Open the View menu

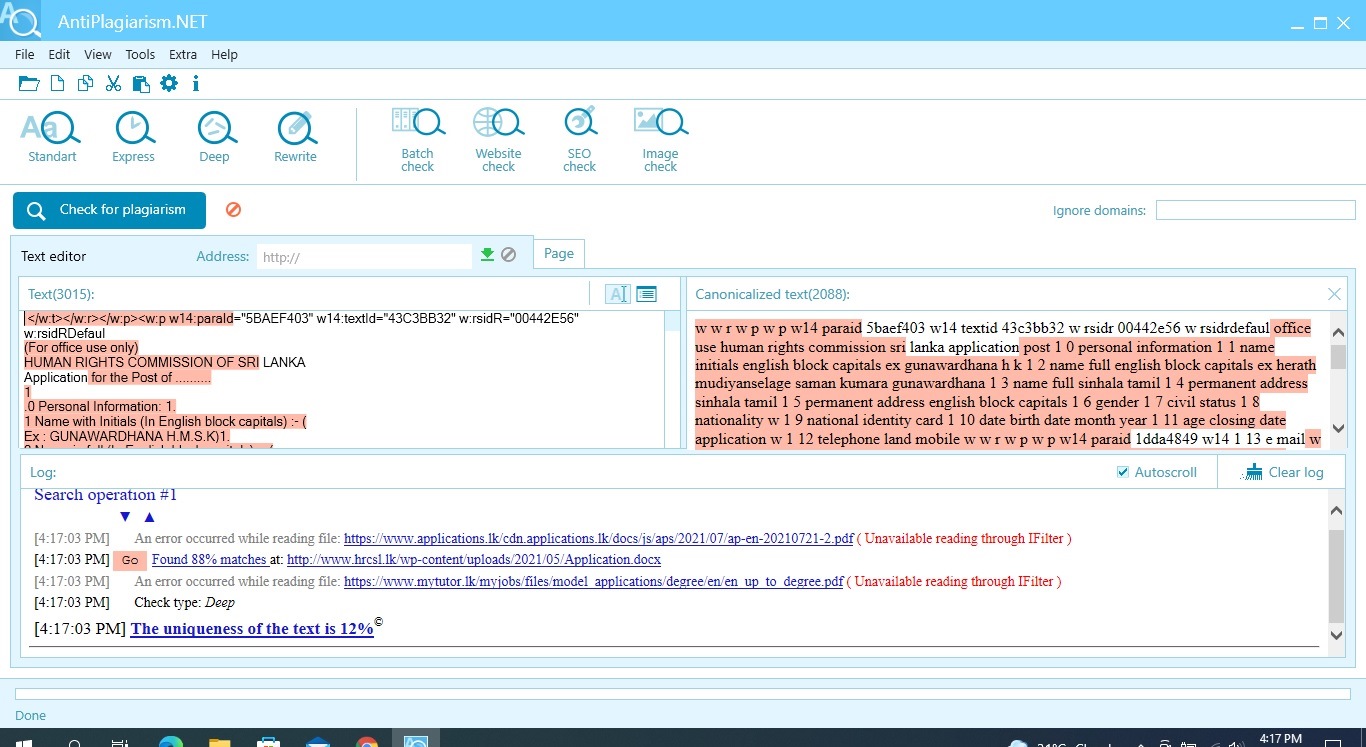tap(98, 55)
